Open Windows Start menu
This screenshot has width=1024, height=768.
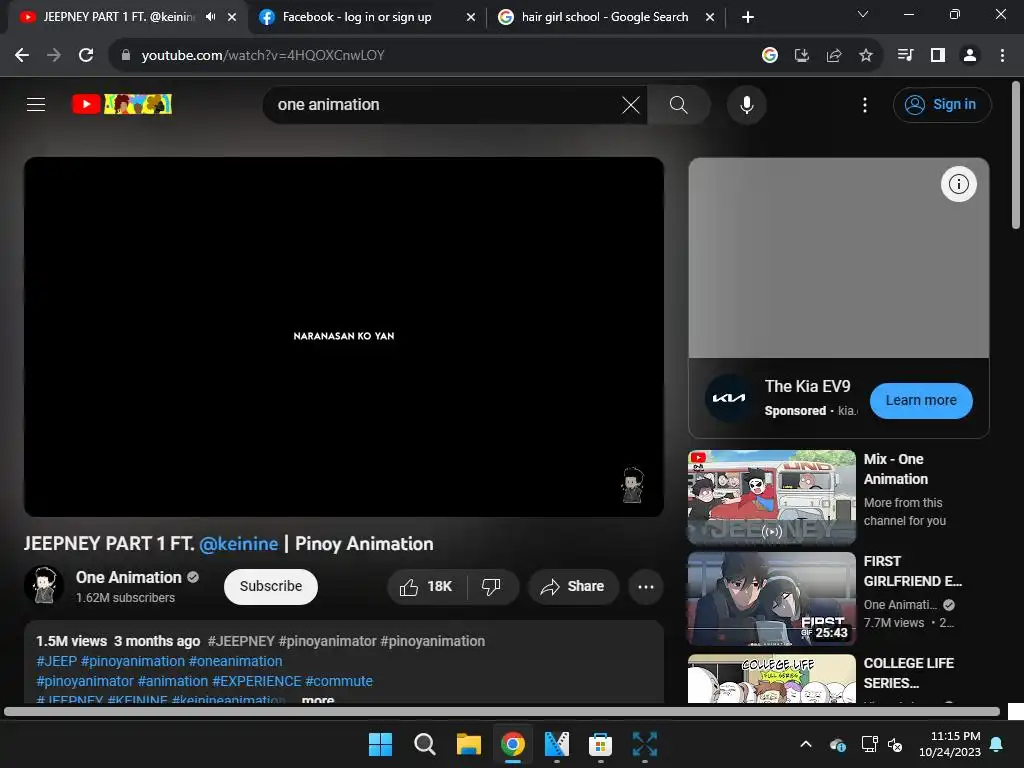coord(380,744)
